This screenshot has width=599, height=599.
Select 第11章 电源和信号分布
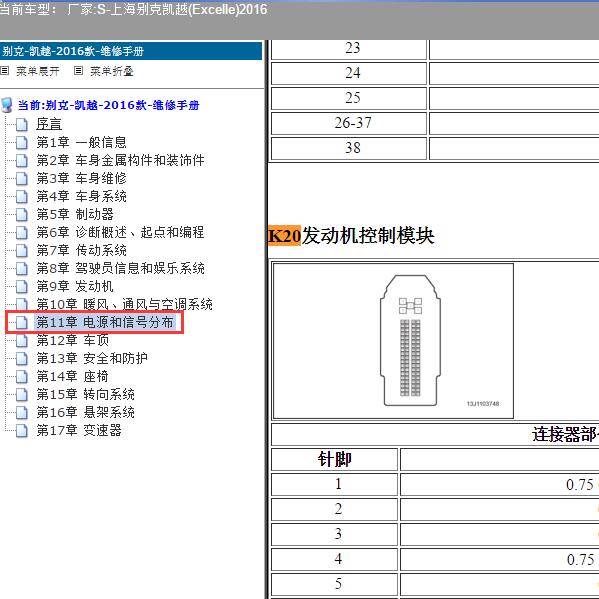tap(105, 322)
